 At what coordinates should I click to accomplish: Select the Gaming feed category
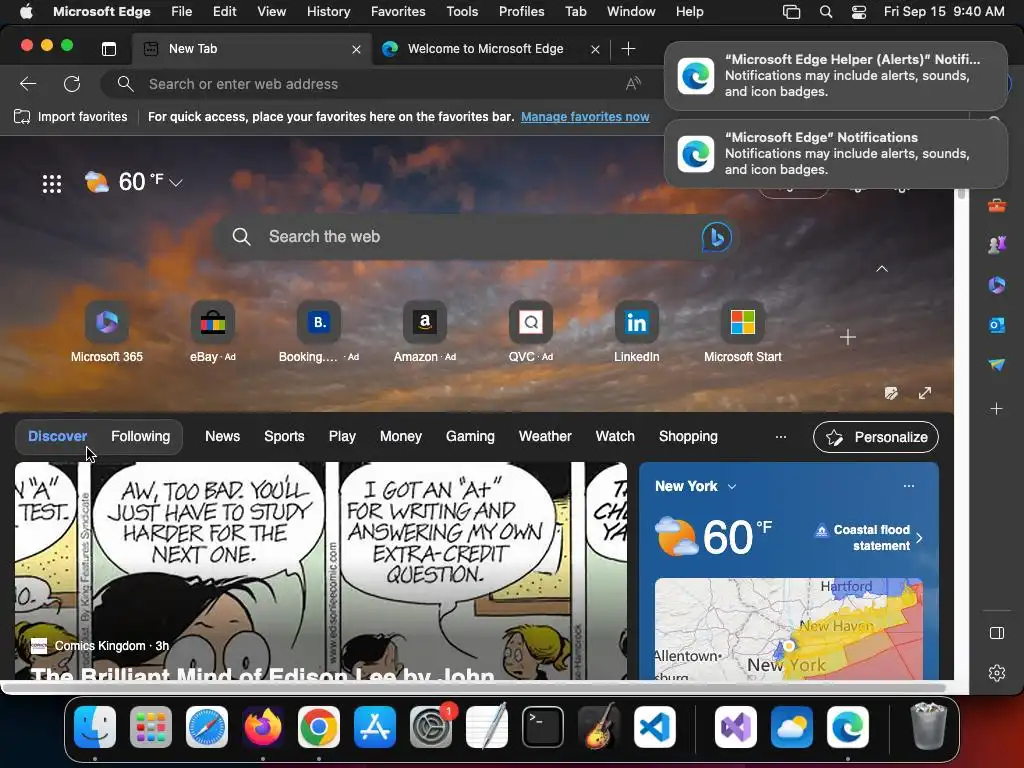(x=470, y=436)
